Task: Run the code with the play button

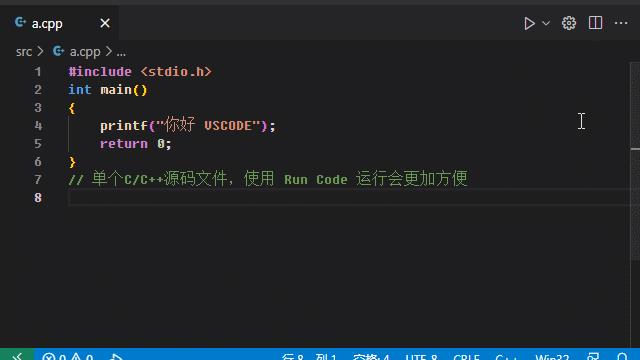Action: [529, 23]
